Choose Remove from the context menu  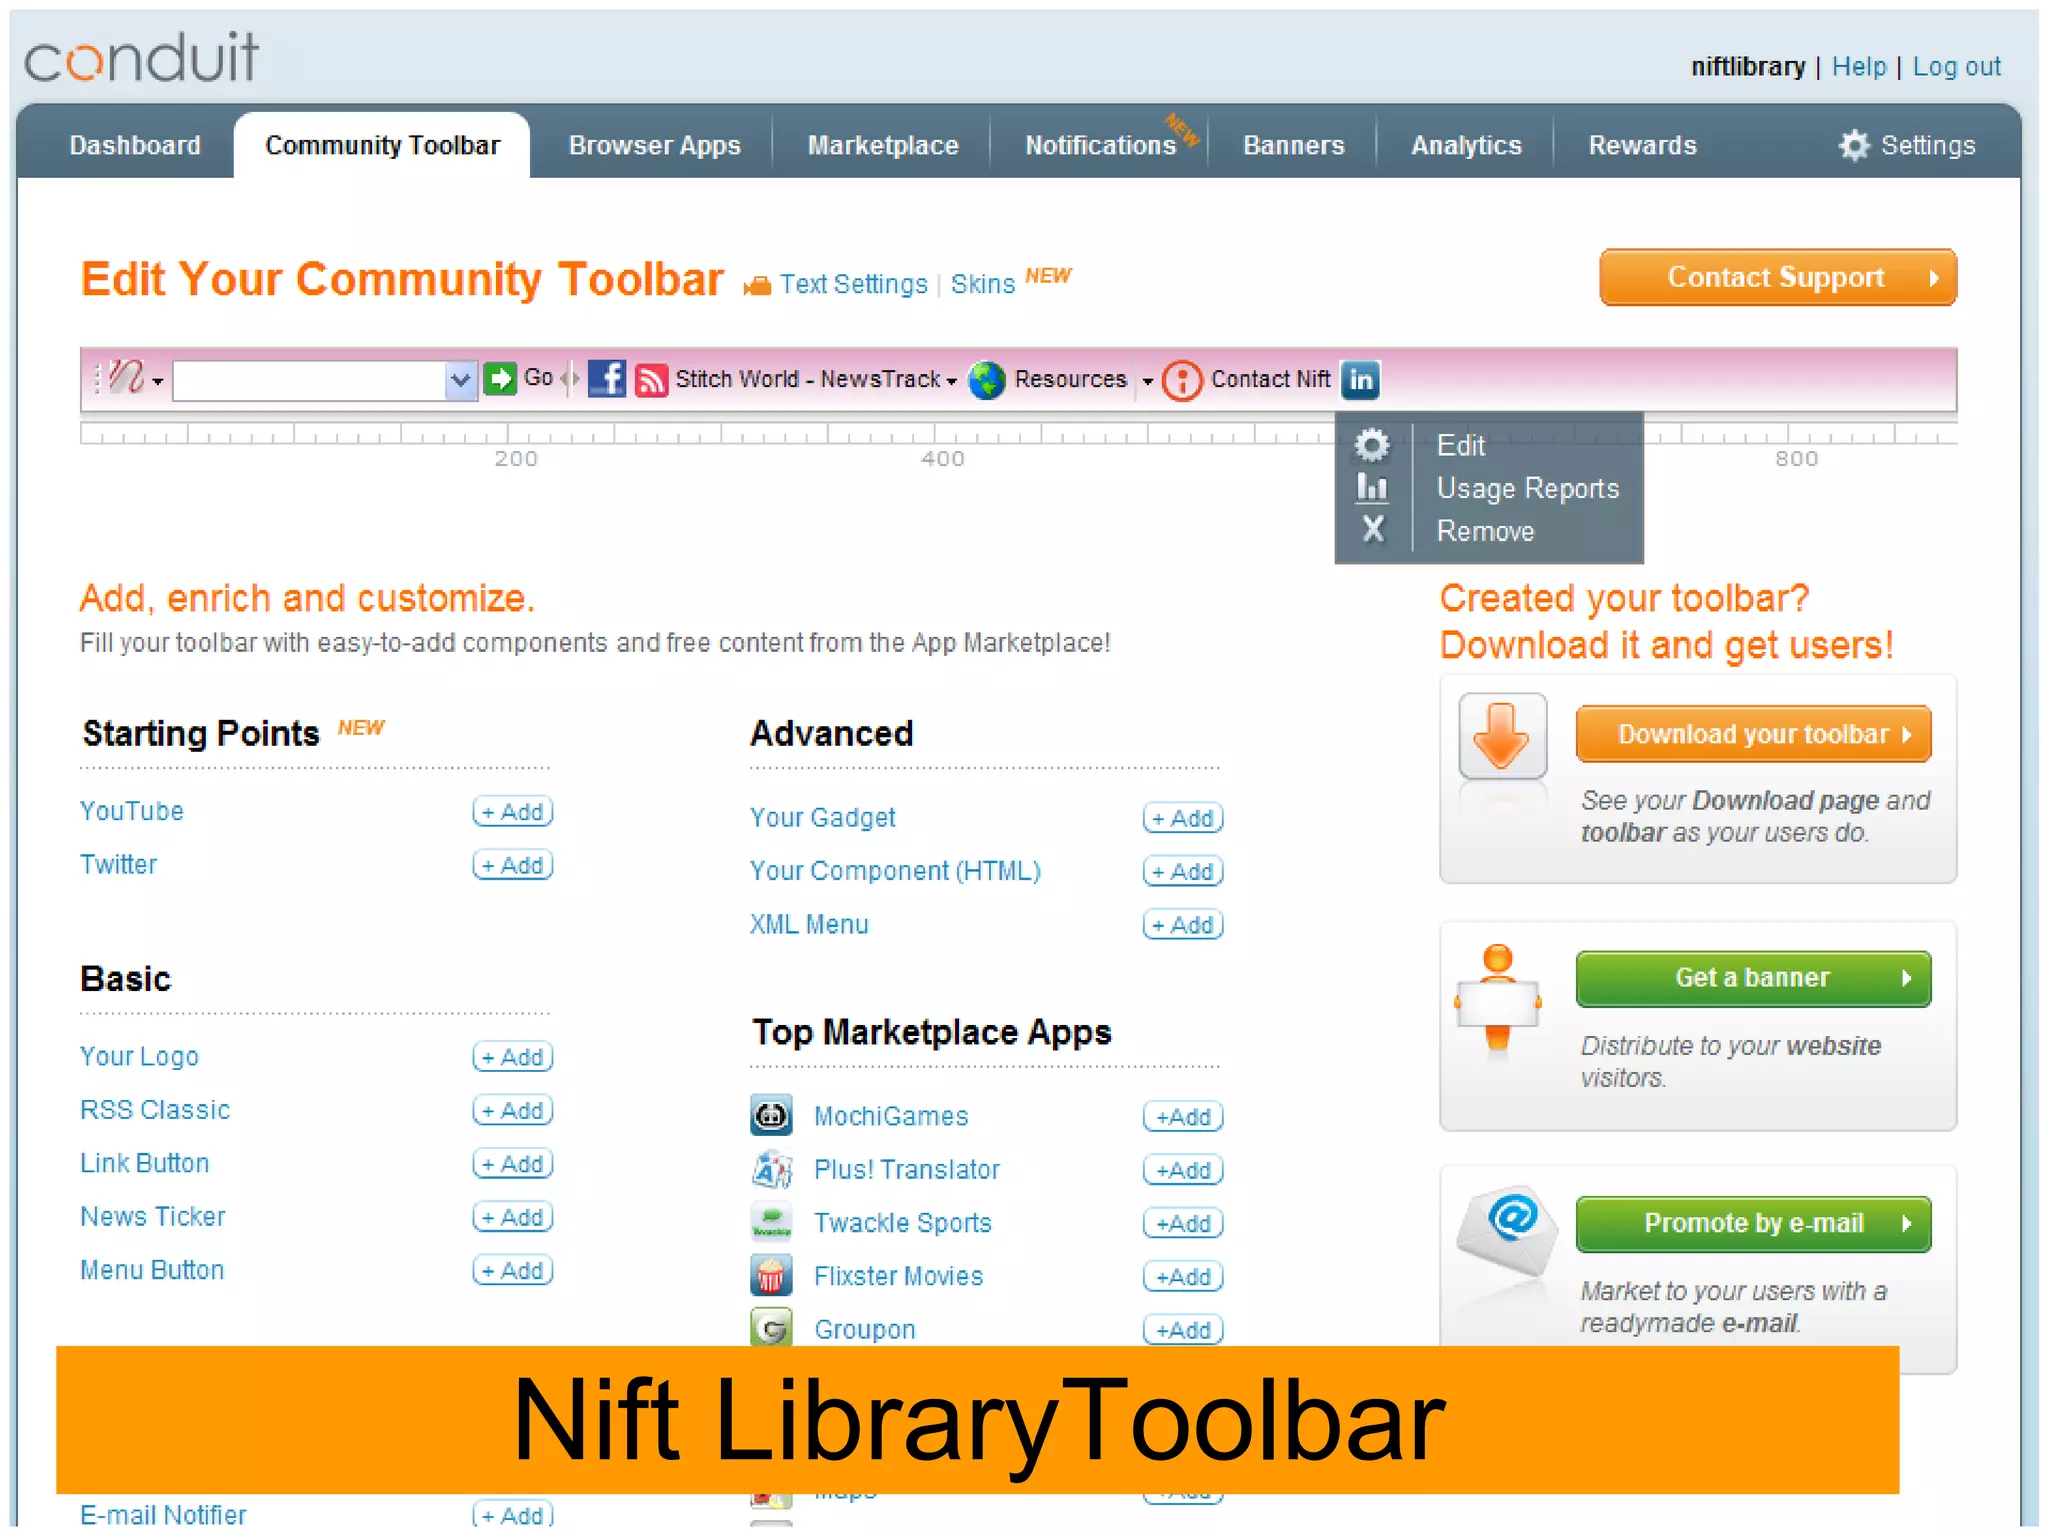click(1485, 531)
